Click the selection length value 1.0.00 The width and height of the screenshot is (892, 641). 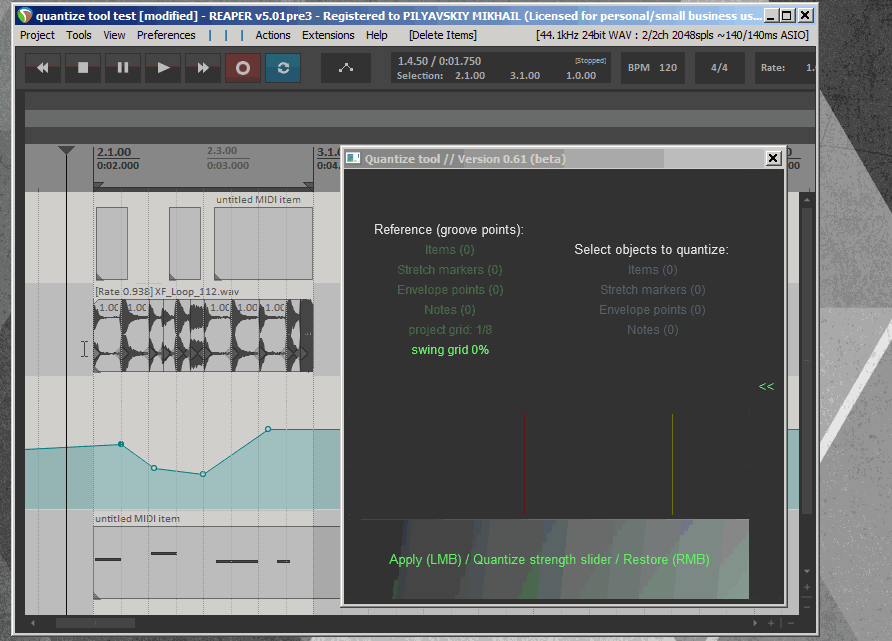pos(581,76)
